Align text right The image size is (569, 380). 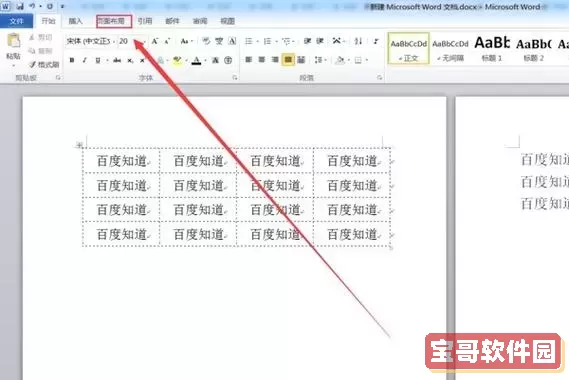click(x=275, y=60)
